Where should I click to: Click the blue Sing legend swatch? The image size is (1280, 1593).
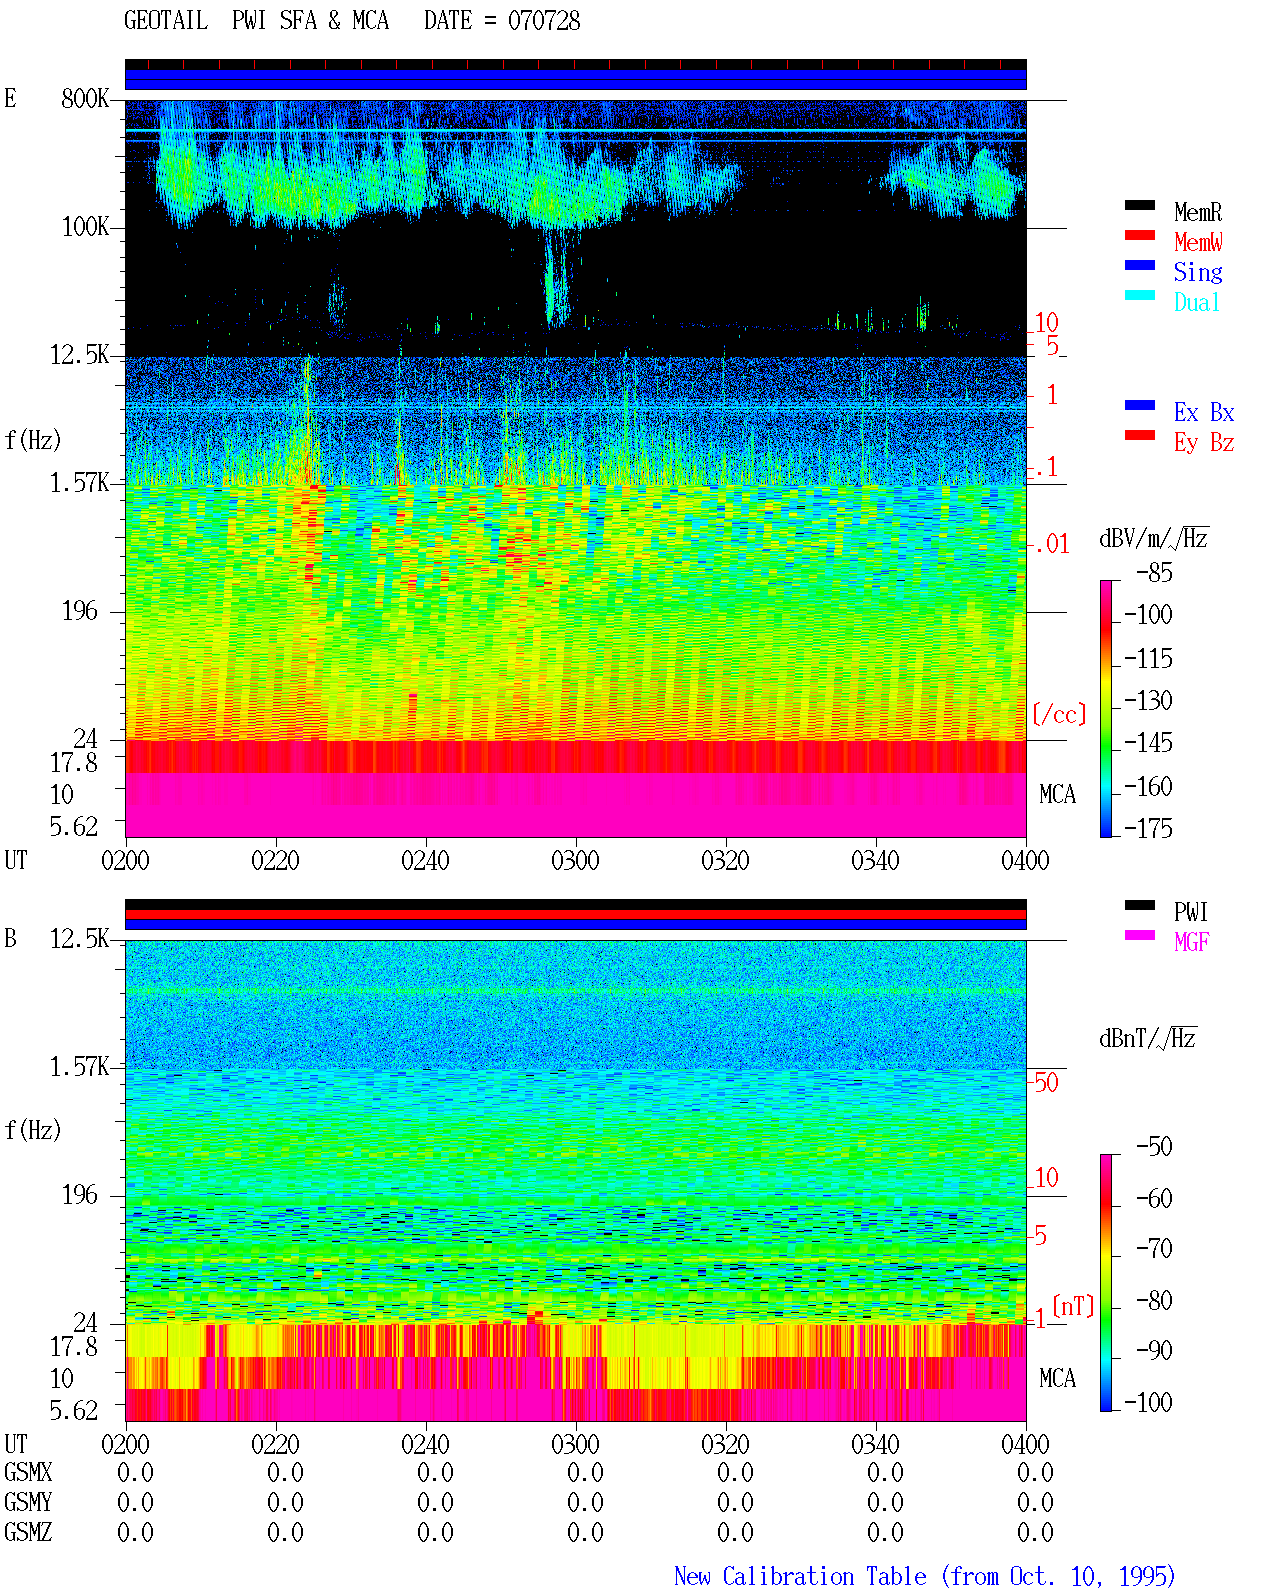point(1140,266)
